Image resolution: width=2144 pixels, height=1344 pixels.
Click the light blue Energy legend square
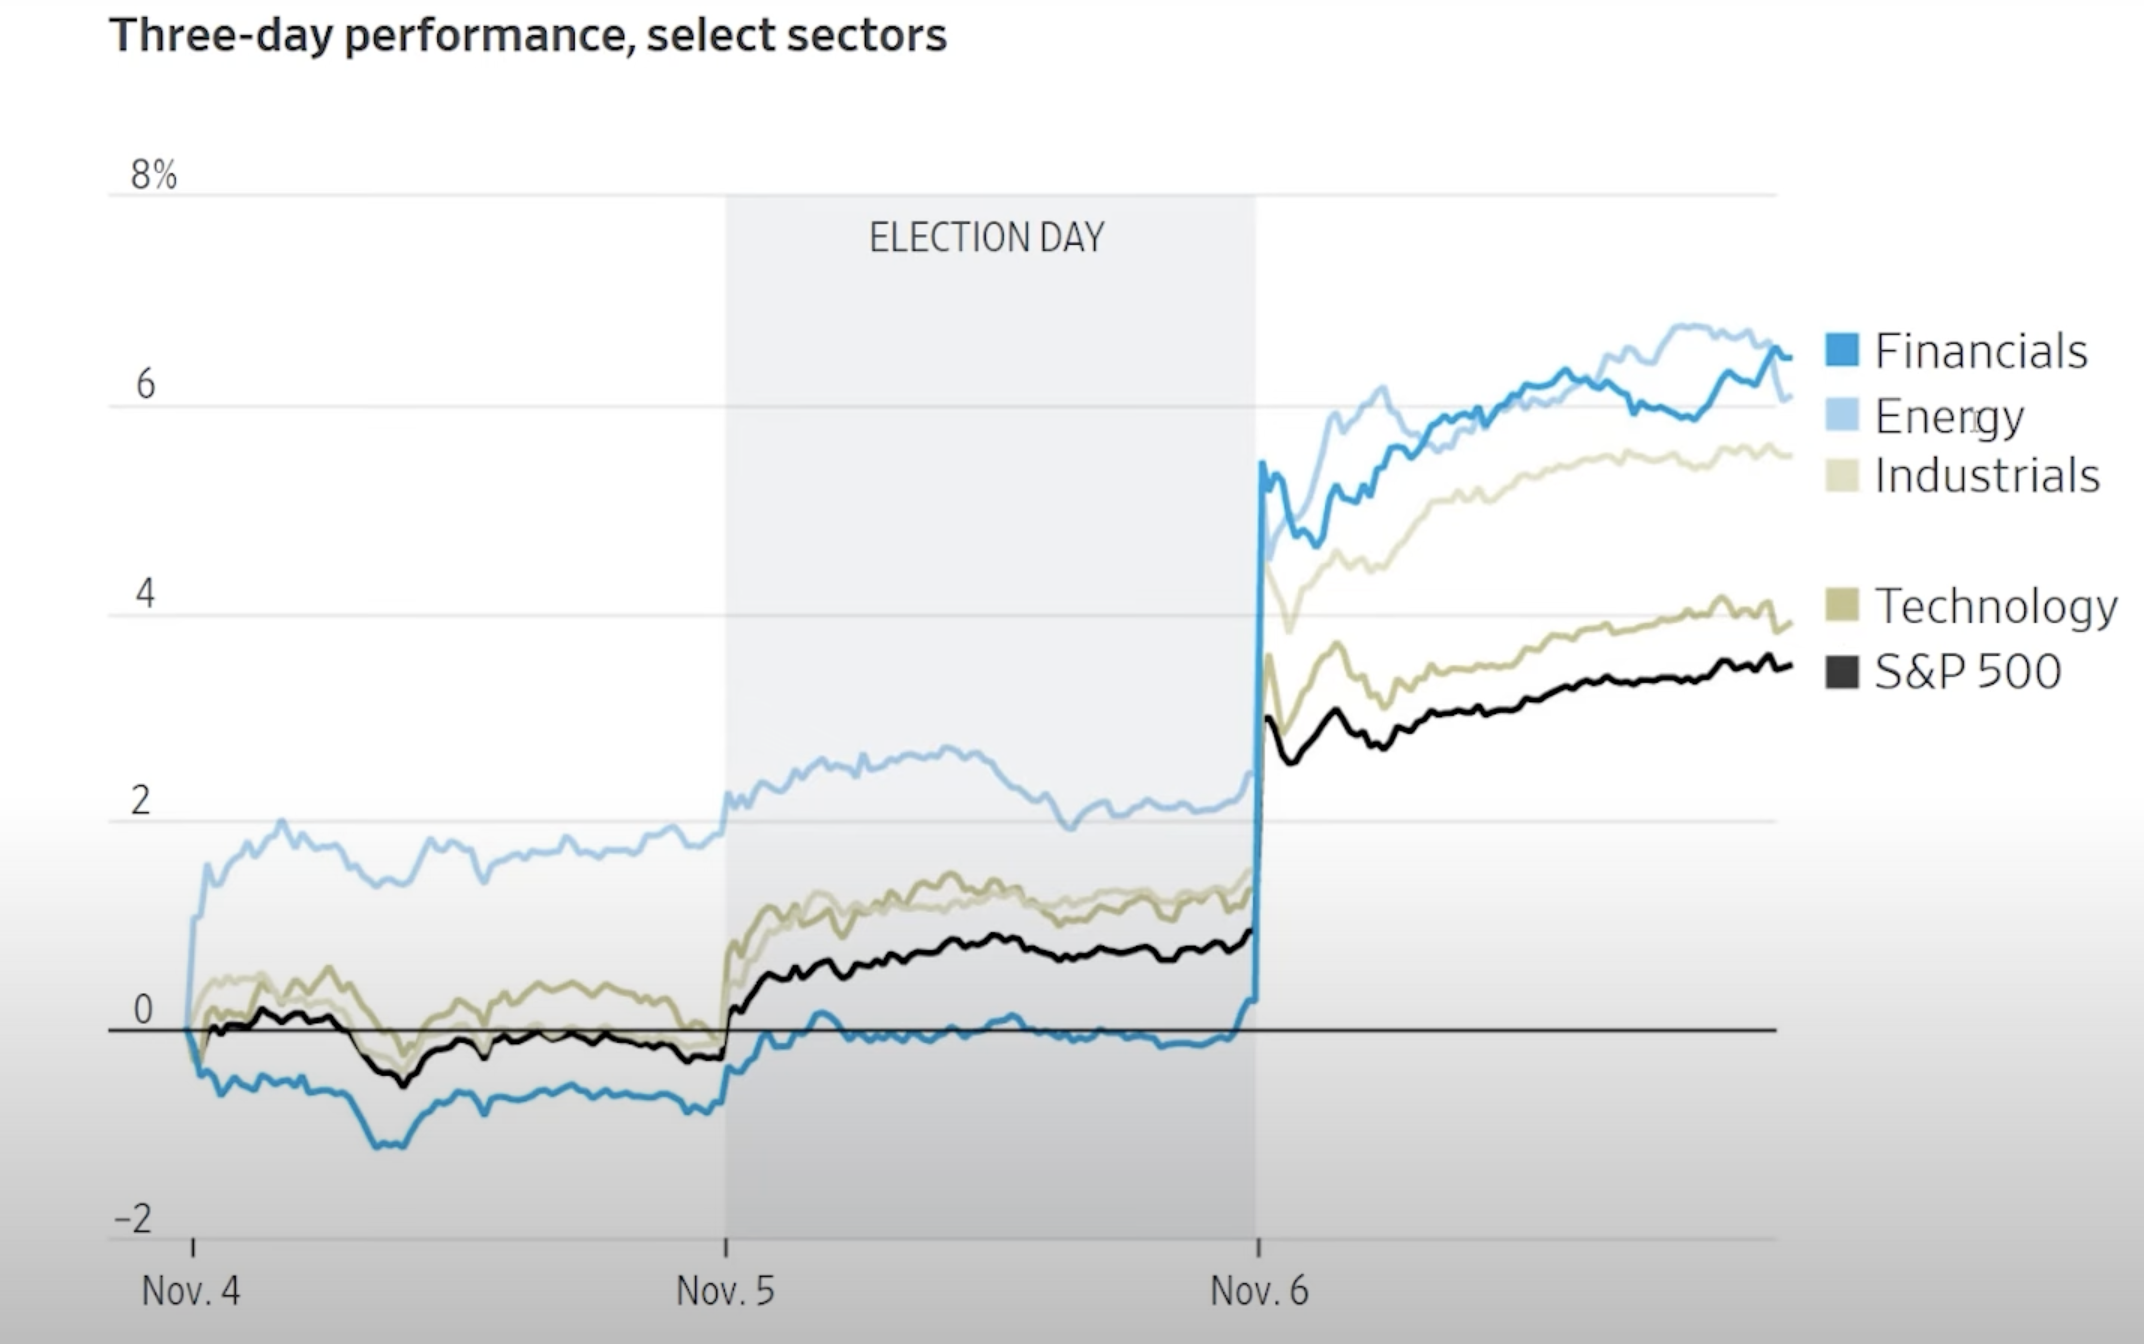coord(1842,415)
